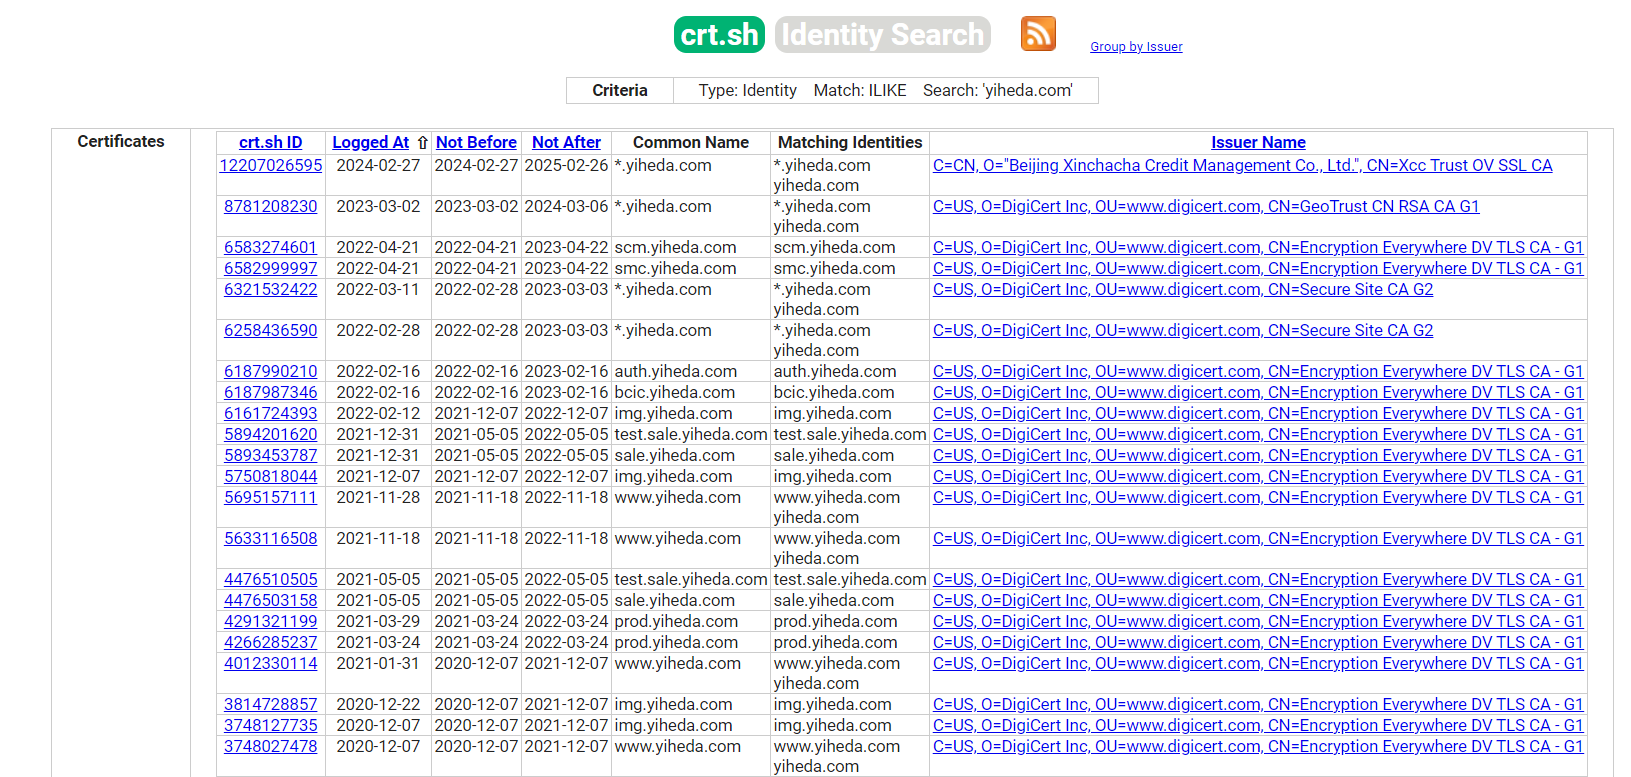1631x777 pixels.
Task: Select the Common Name column header
Action: (691, 143)
